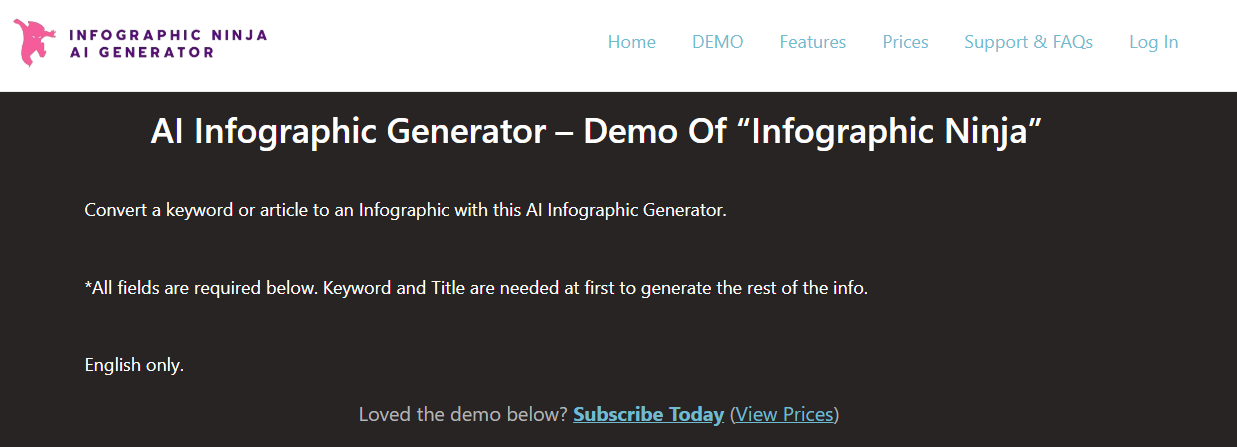This screenshot has width=1237, height=447.
Task: Click "Demo Of" in the page heading
Action: 654,132
